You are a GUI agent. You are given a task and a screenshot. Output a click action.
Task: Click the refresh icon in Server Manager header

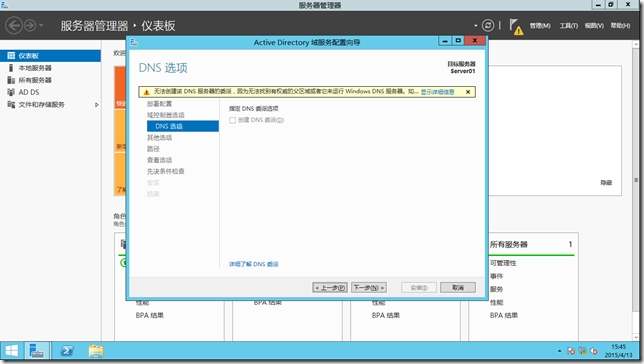tap(488, 25)
